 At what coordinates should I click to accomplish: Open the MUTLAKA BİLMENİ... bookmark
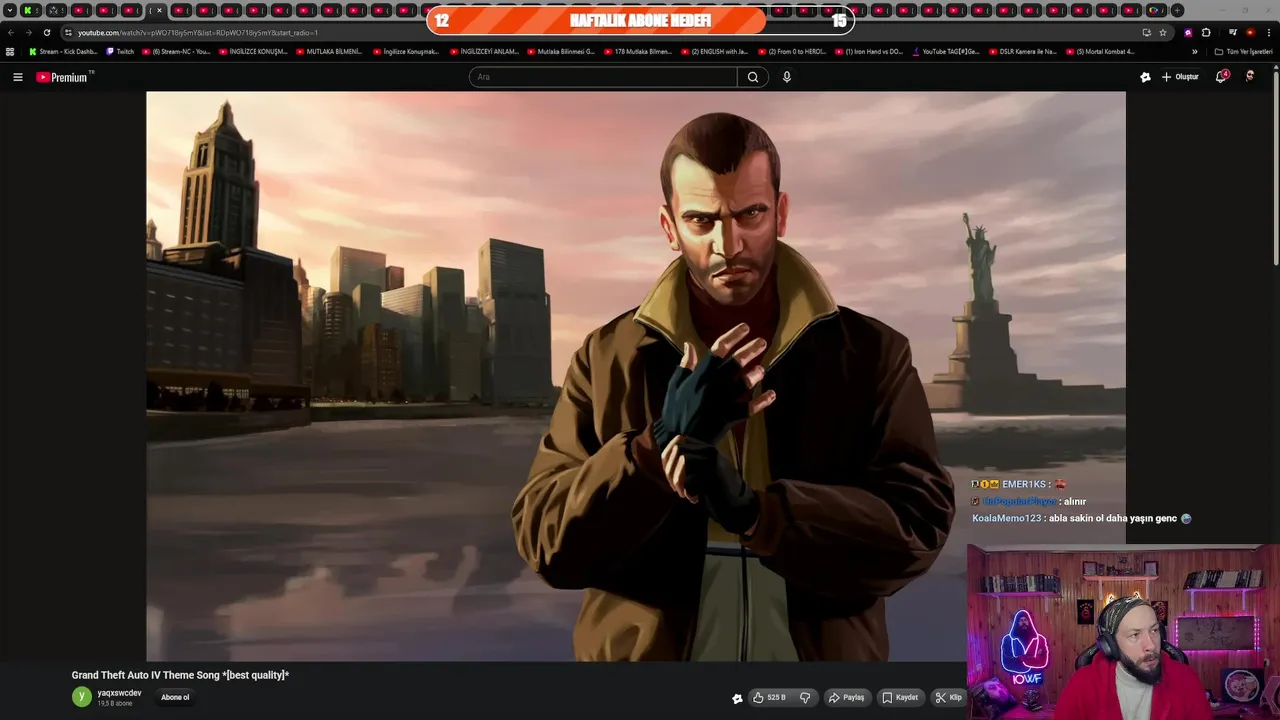(x=329, y=51)
